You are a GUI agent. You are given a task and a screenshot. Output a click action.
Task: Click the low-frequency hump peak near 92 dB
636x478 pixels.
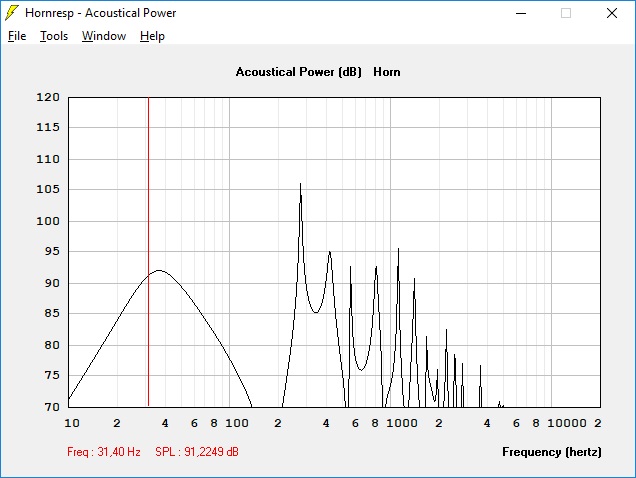(x=159, y=270)
